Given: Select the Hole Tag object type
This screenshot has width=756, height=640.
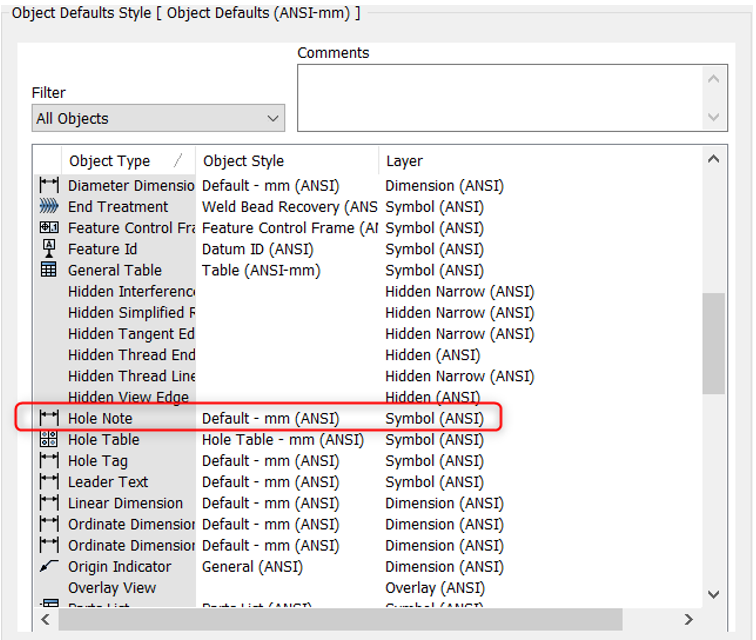Looking at the screenshot, I should pos(98,461).
